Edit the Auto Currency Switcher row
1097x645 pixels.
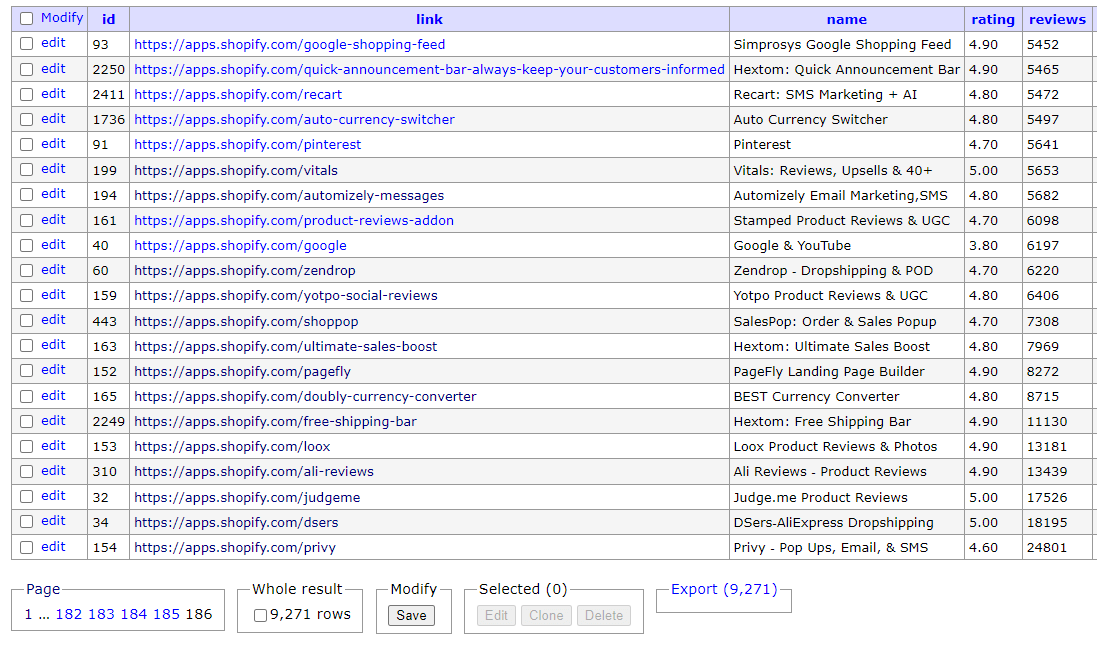coord(53,119)
